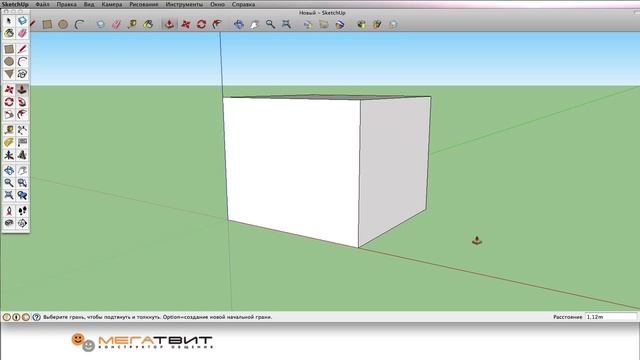
Task: Open the Окно menu
Action: coord(217,4)
